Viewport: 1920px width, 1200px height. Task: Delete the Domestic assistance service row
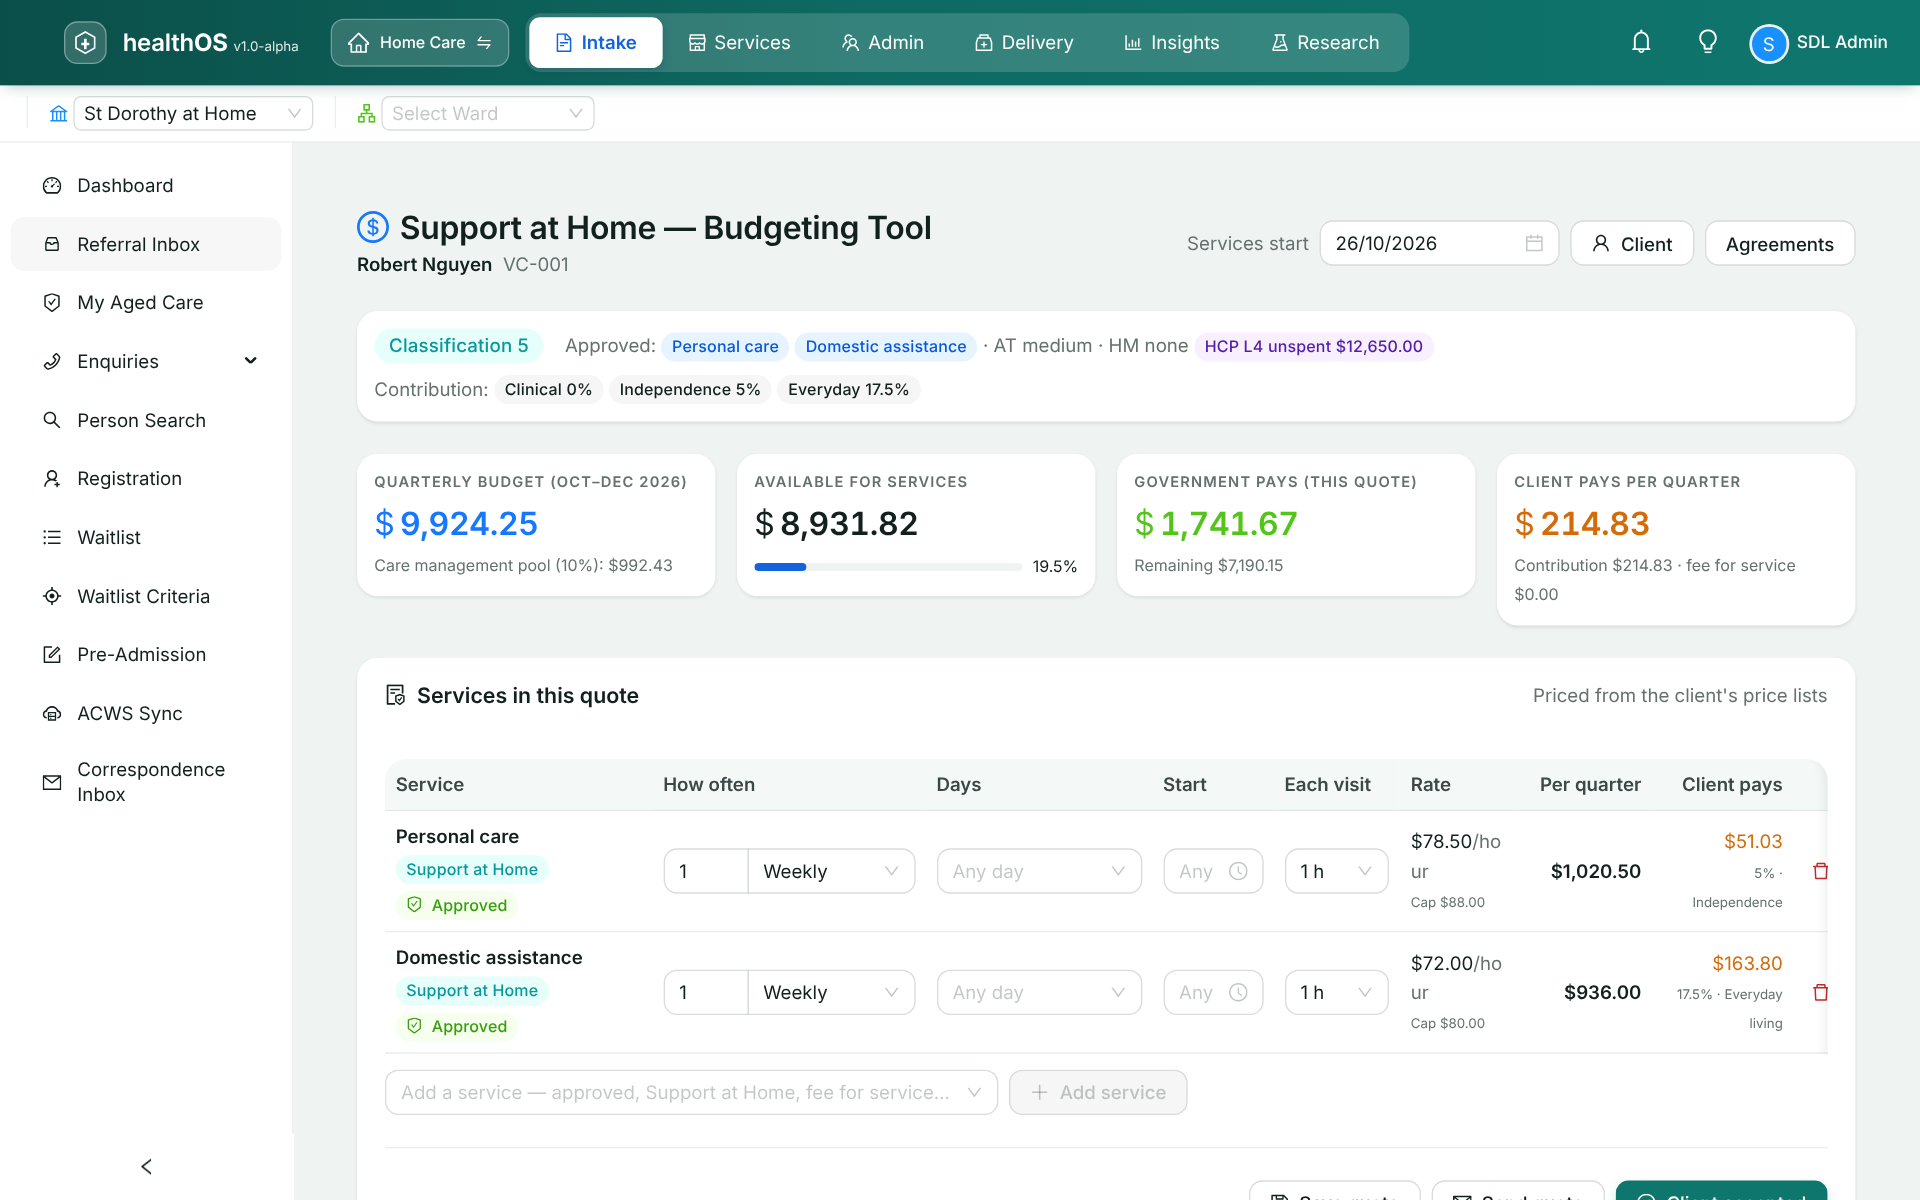(x=1820, y=992)
